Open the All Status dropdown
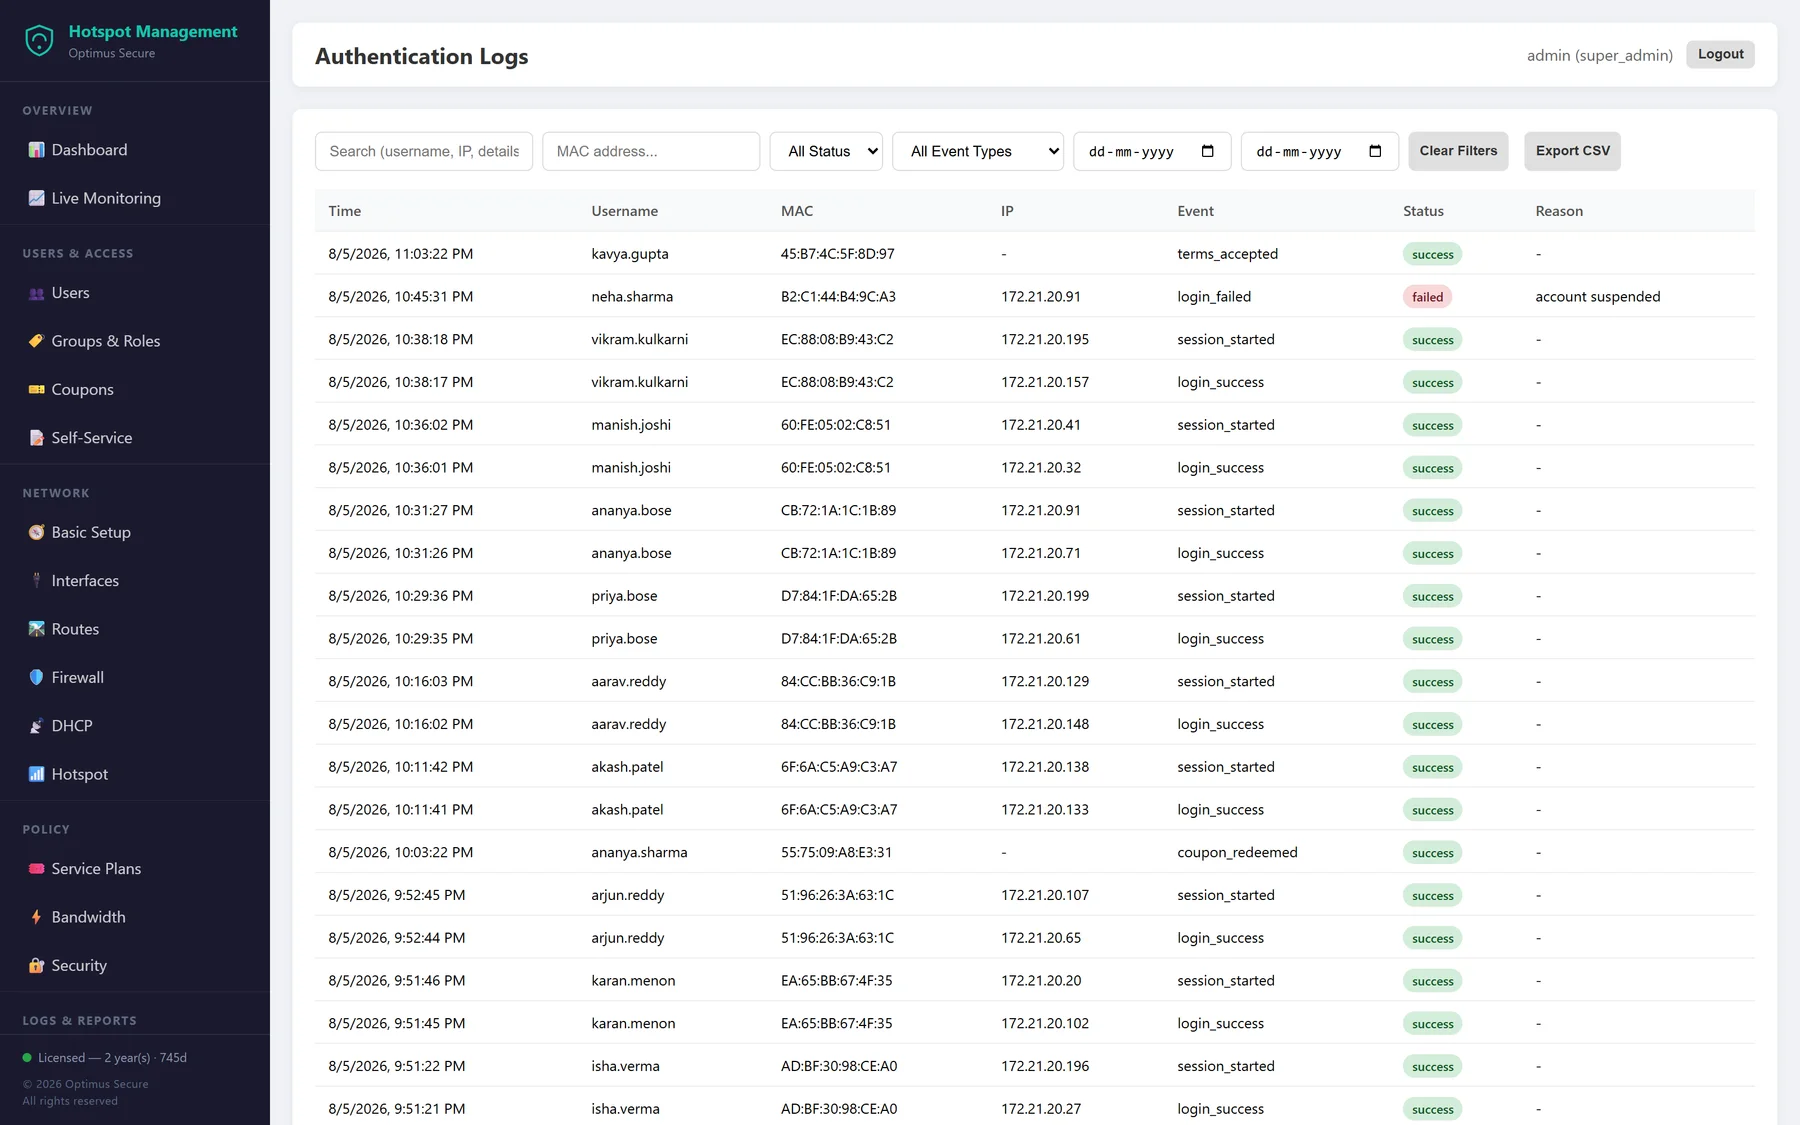 pos(826,151)
